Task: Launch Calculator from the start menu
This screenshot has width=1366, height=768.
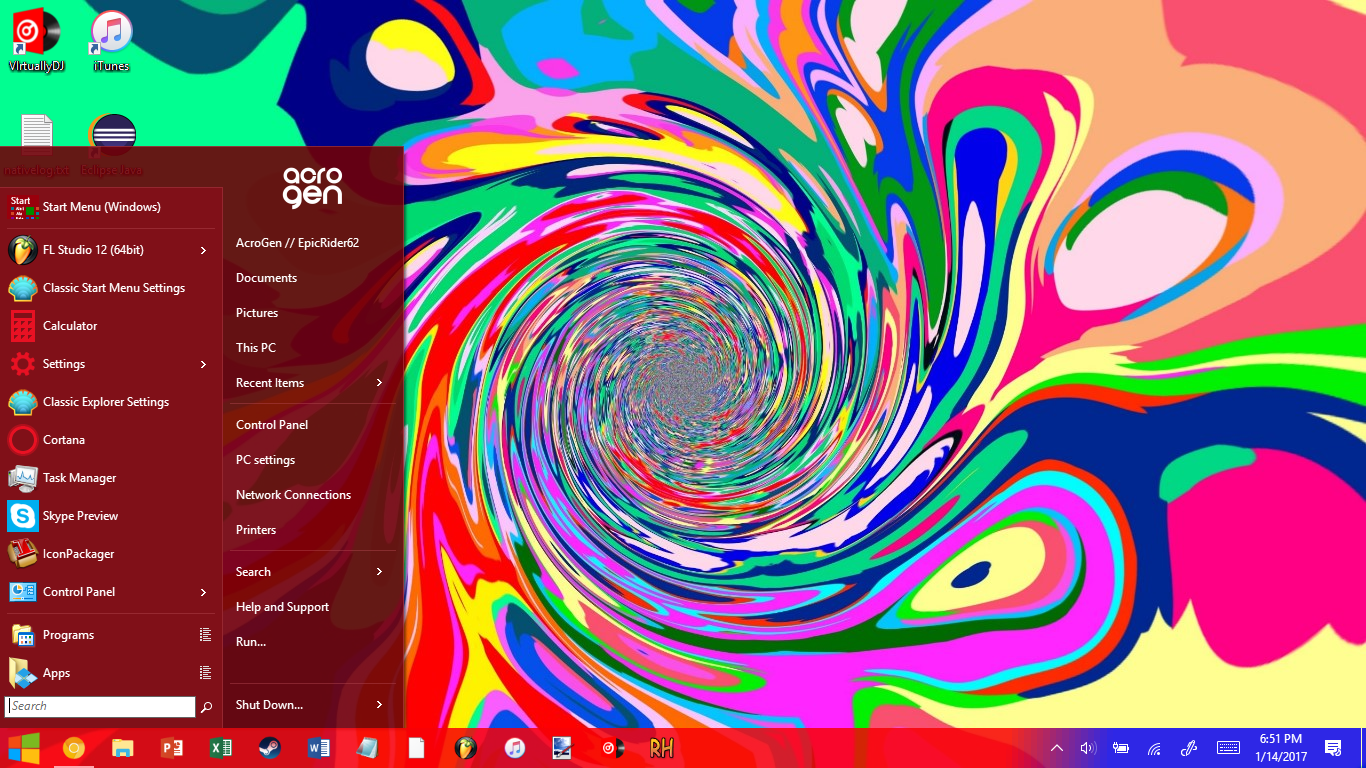Action: [x=110, y=326]
